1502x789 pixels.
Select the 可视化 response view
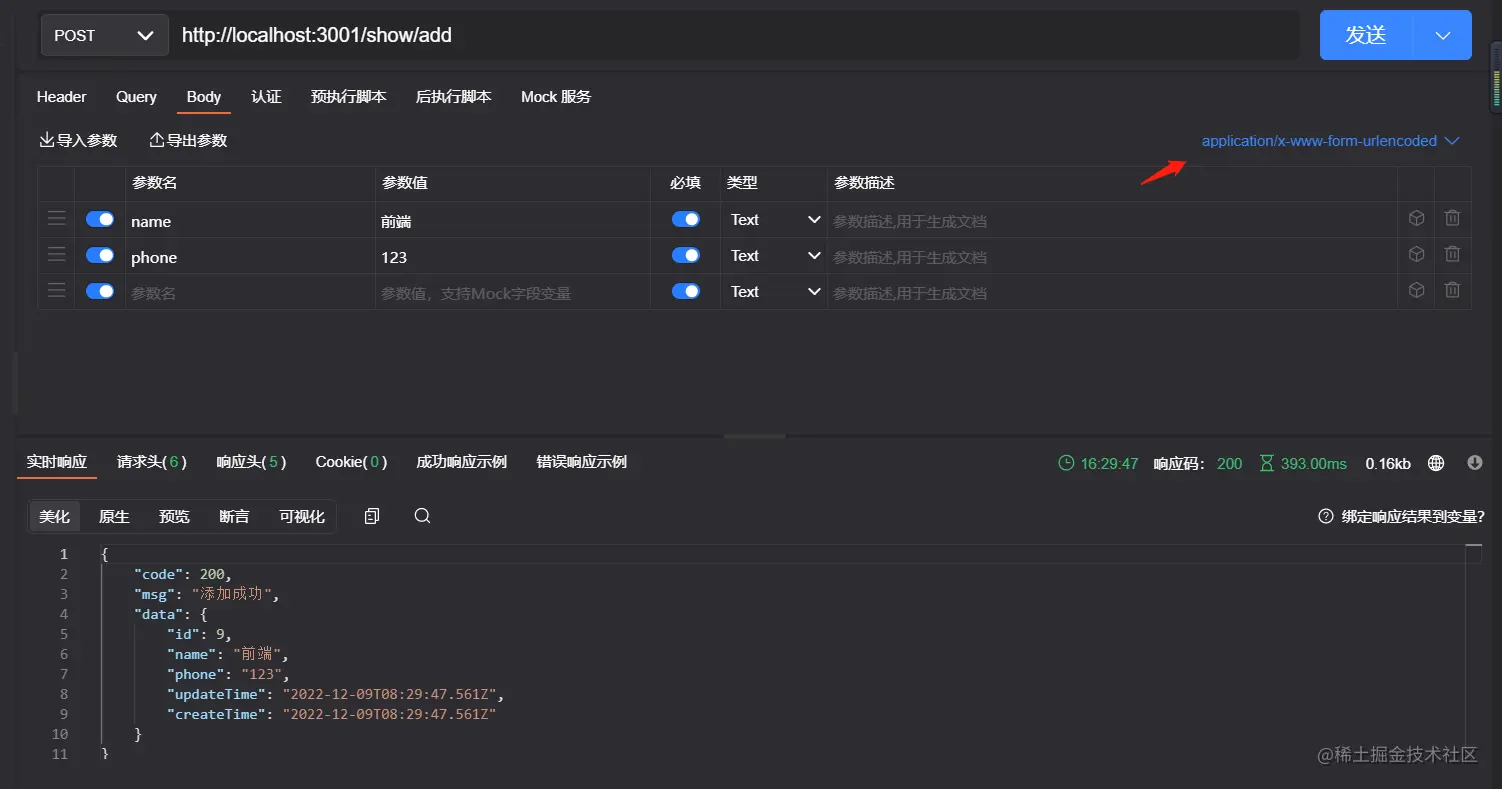(302, 517)
